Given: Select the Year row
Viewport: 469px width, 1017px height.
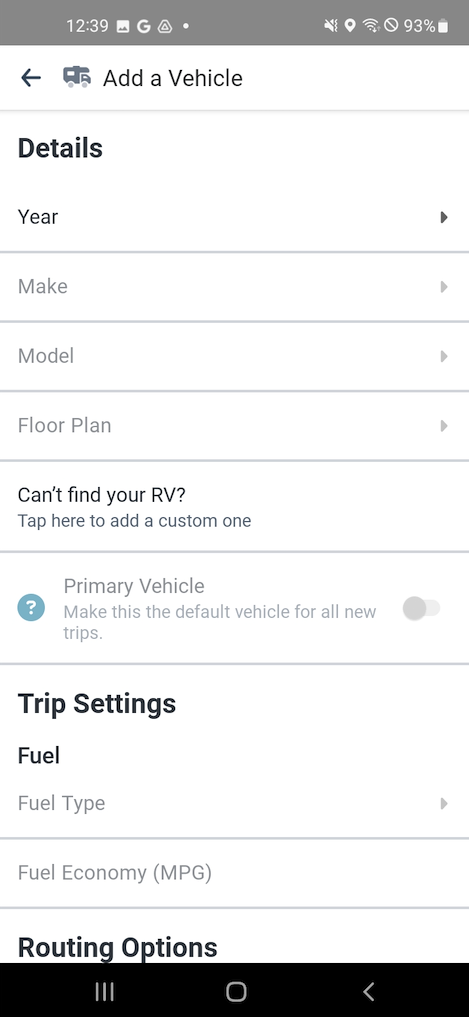Looking at the screenshot, I should coord(234,217).
